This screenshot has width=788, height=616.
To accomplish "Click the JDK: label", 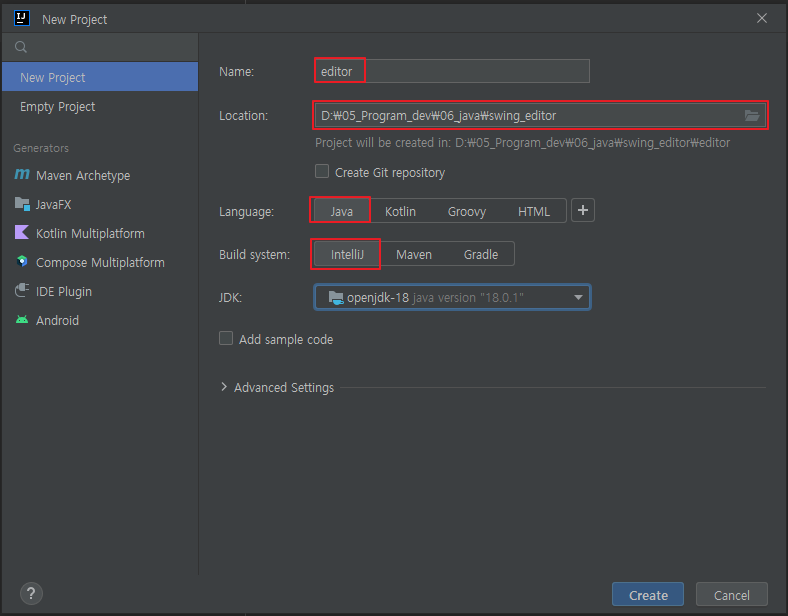I will (230, 297).
